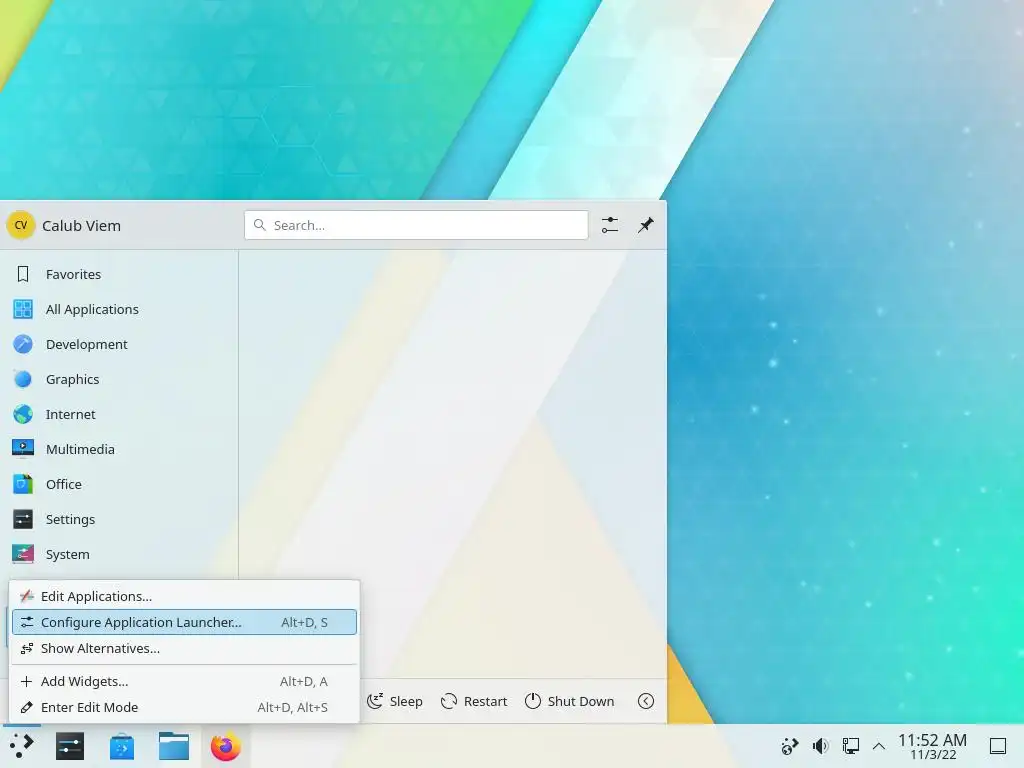Screen dimensions: 1024x768
Task: Open the Graphics category
Action: coord(119,379)
